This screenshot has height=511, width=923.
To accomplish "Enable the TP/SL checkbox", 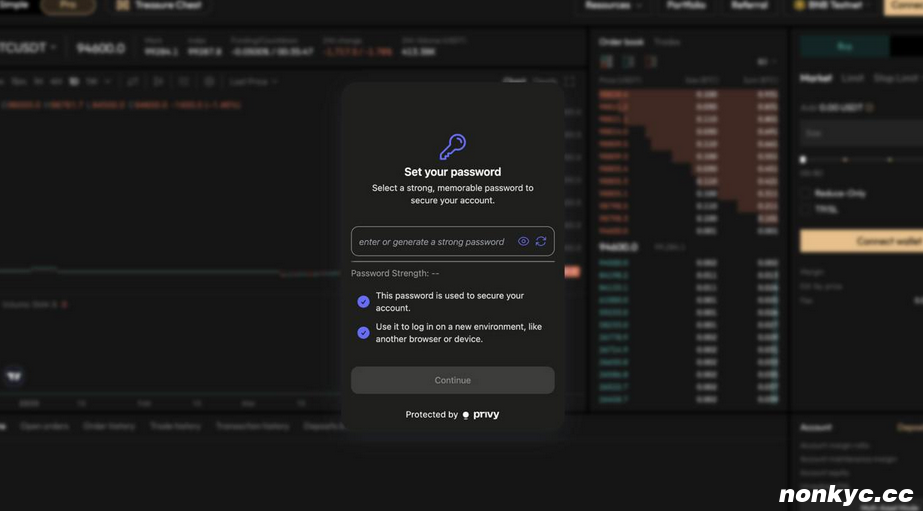I will (806, 210).
